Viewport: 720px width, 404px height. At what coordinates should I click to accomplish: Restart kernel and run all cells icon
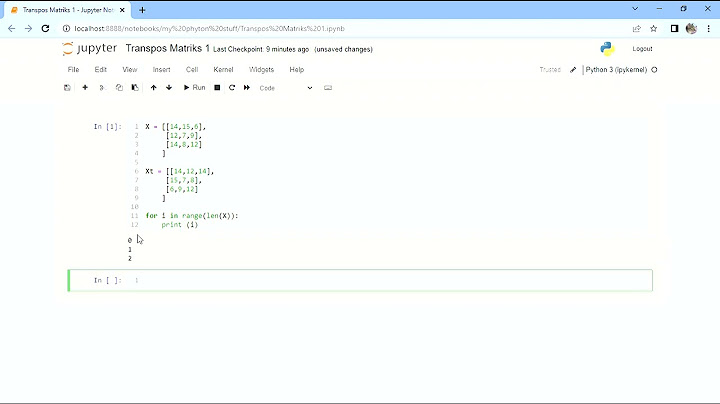point(247,88)
